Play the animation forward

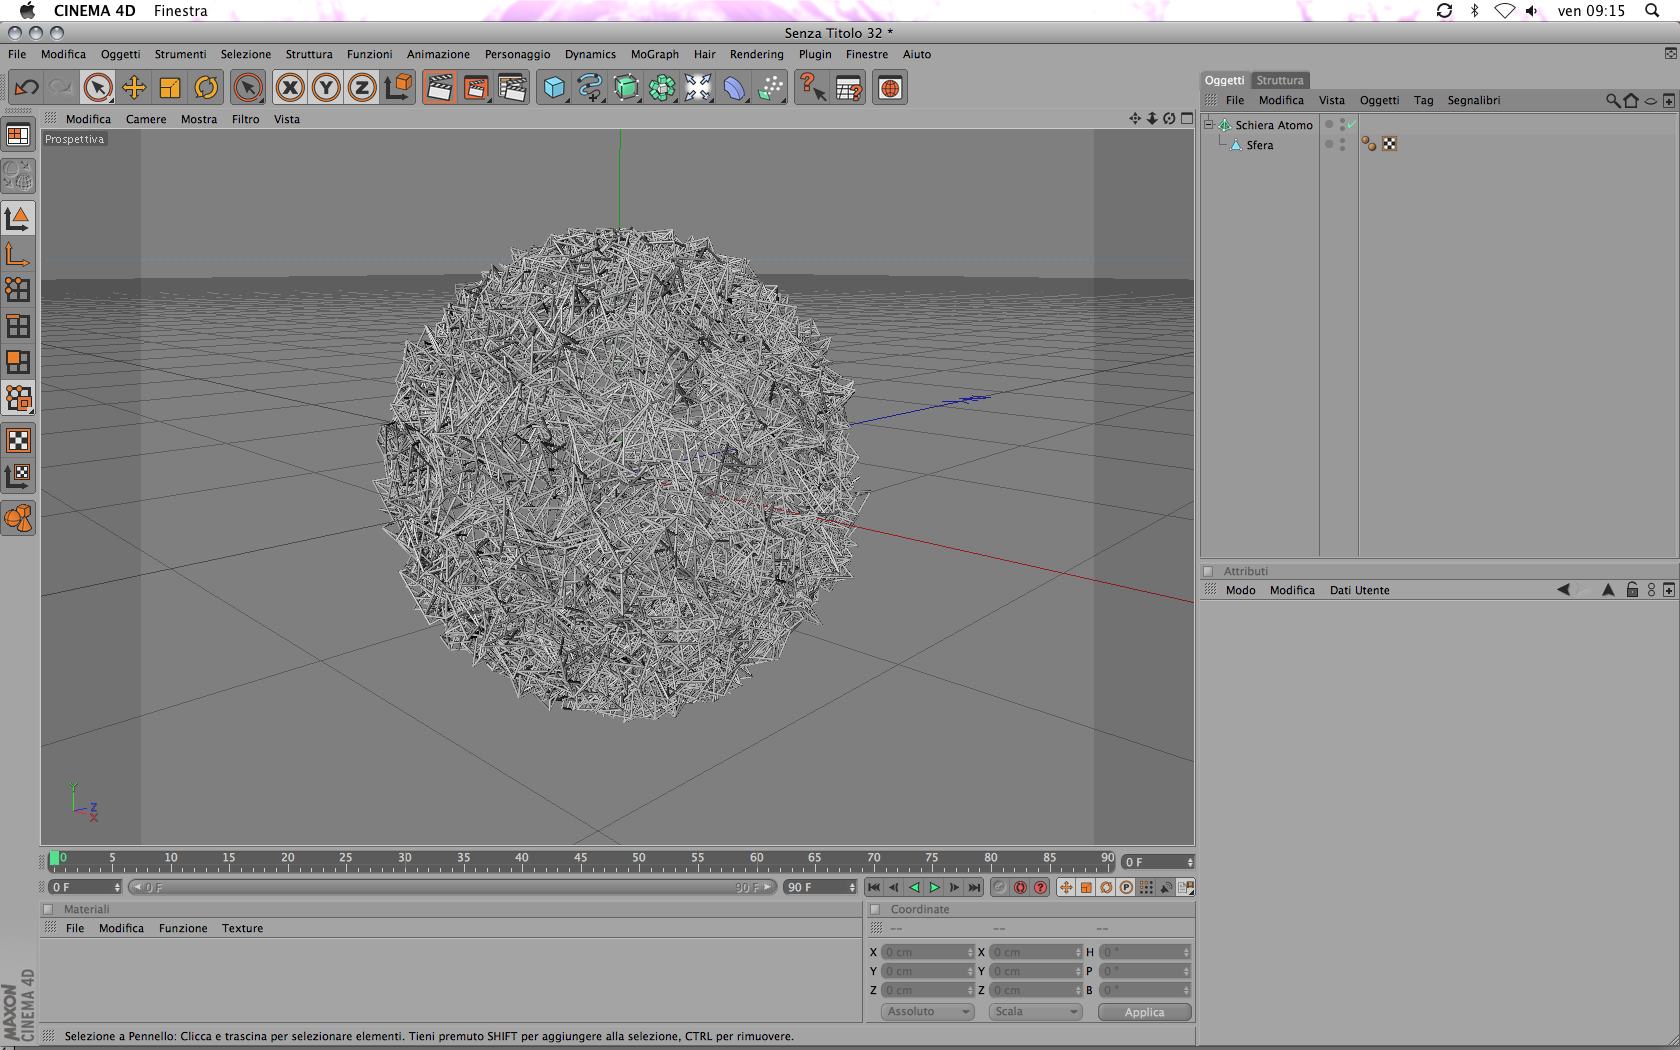[935, 887]
